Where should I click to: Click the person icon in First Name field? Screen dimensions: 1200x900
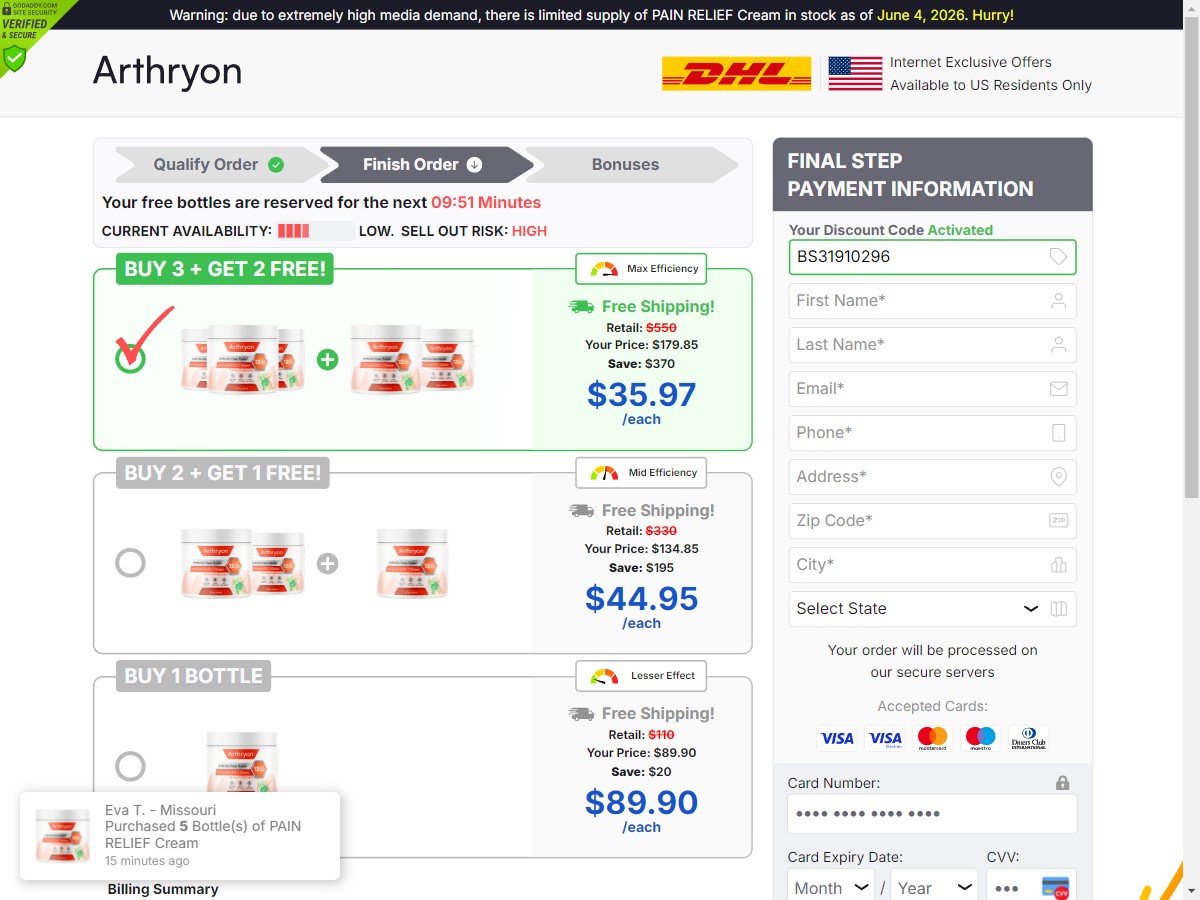click(x=1058, y=301)
